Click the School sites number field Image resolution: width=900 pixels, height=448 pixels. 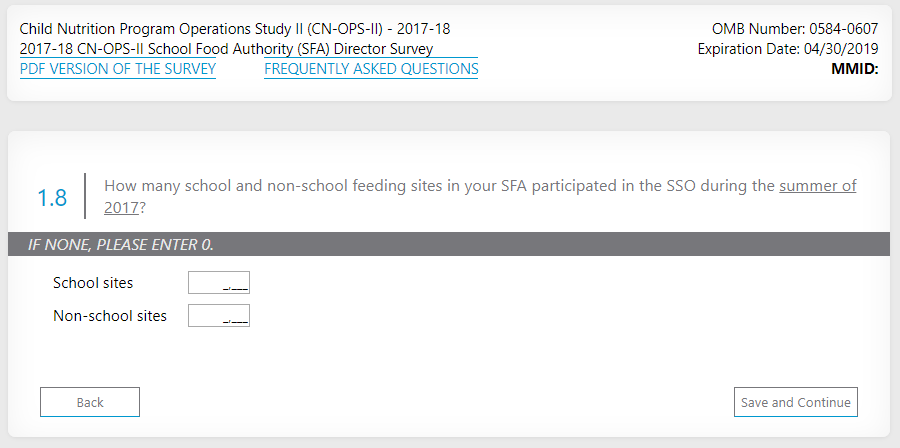pyautogui.click(x=219, y=283)
